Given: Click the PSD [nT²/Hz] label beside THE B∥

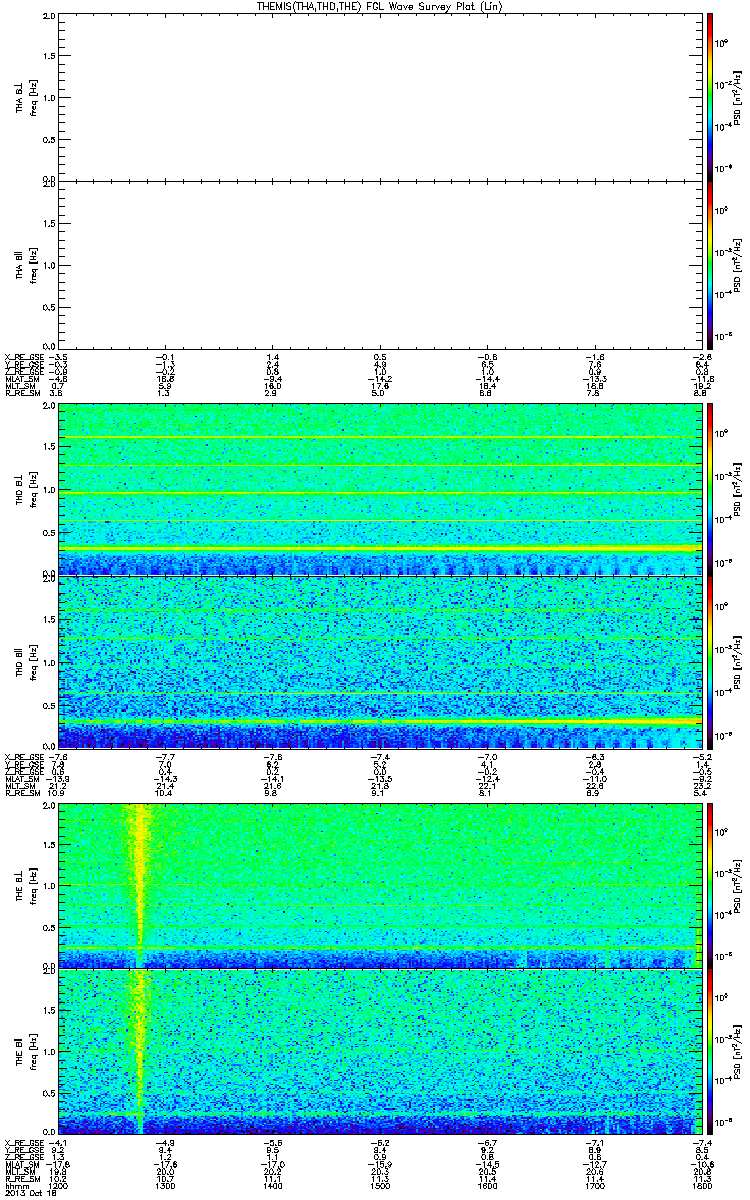Looking at the screenshot, I should click(739, 1051).
